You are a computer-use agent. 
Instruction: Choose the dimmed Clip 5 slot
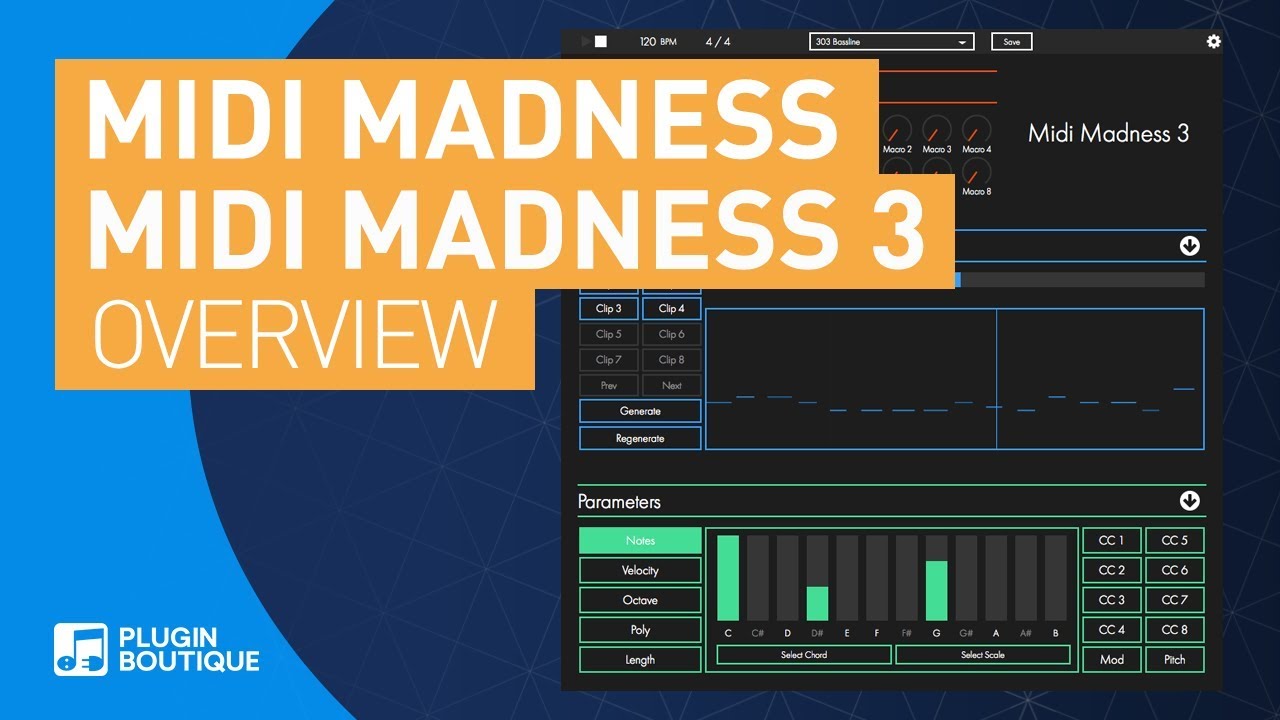609,334
